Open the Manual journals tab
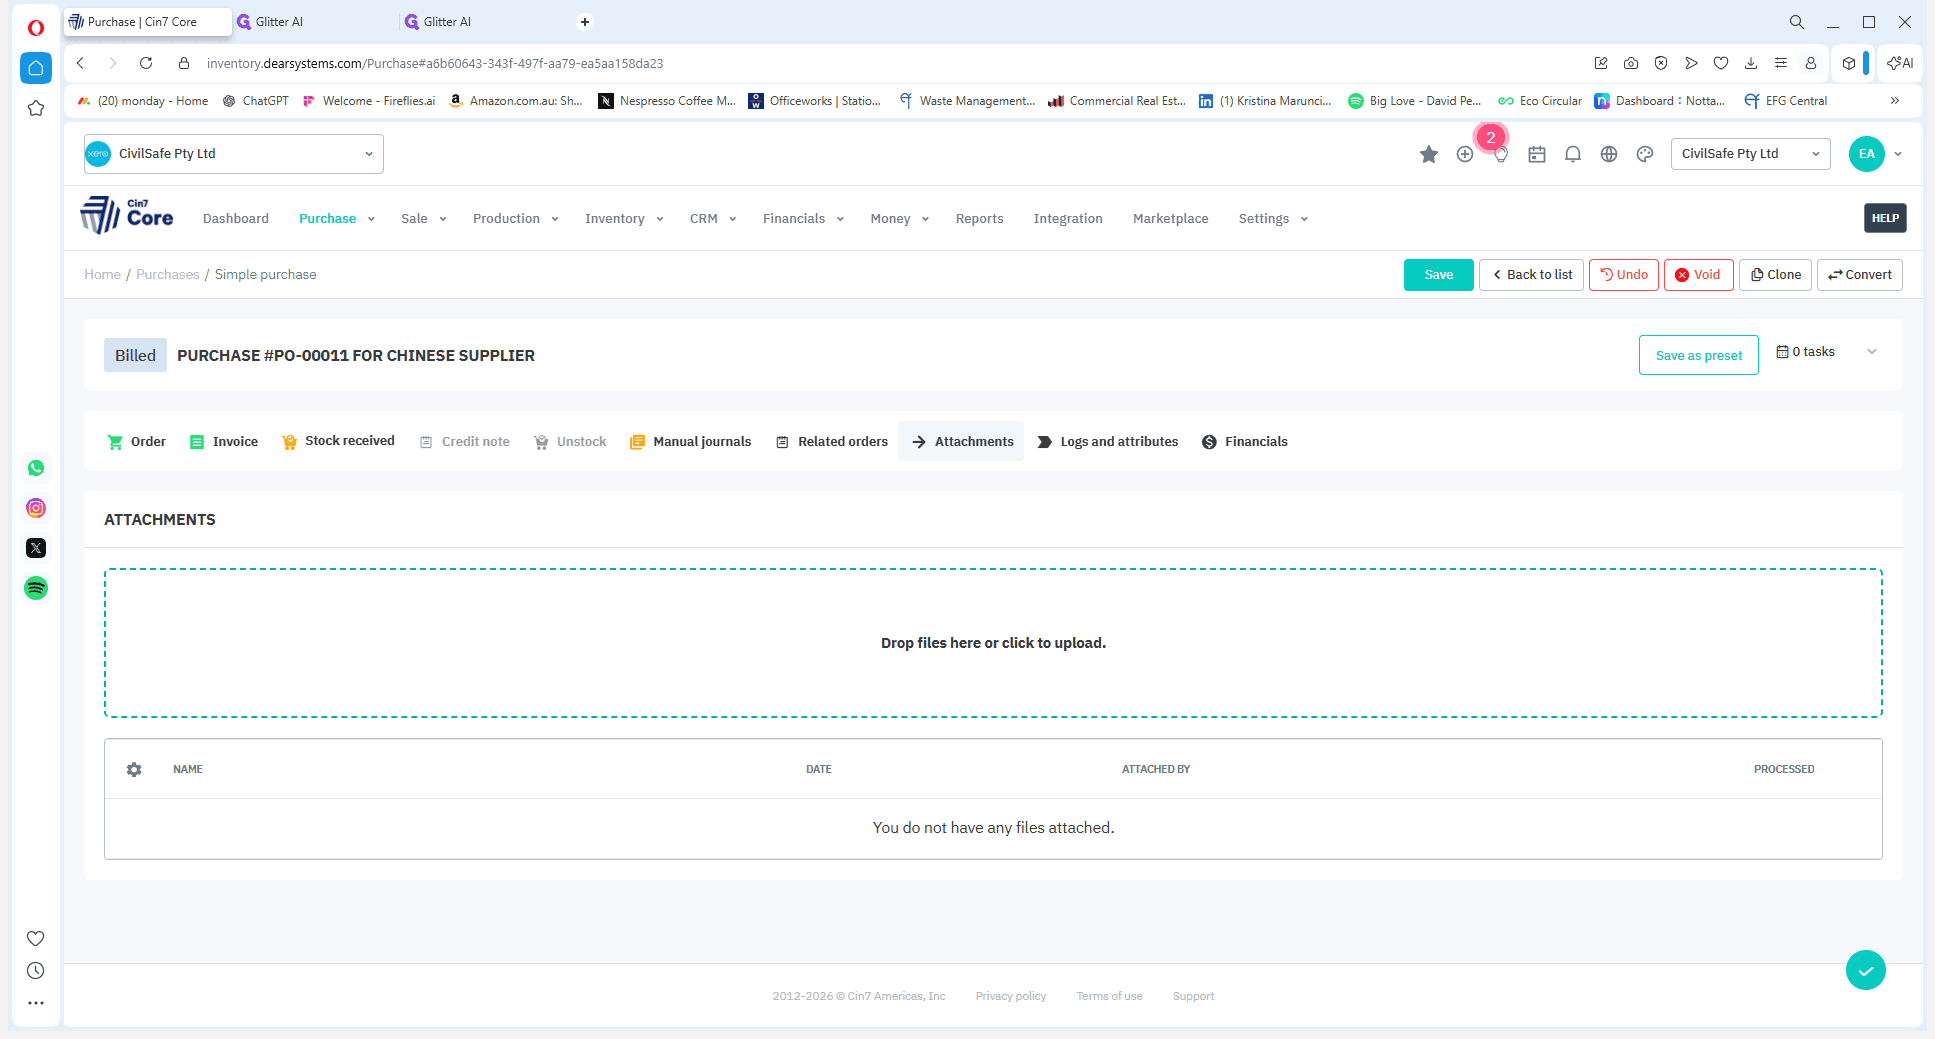This screenshot has width=1935, height=1039. click(690, 442)
